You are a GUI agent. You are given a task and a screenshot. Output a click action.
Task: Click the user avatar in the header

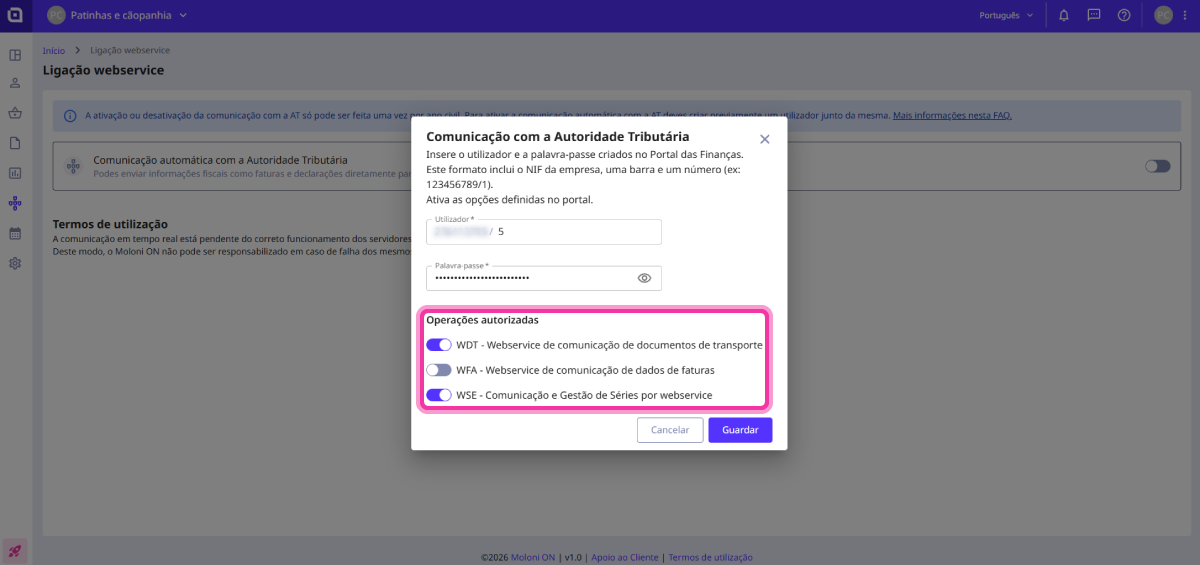tap(1163, 15)
